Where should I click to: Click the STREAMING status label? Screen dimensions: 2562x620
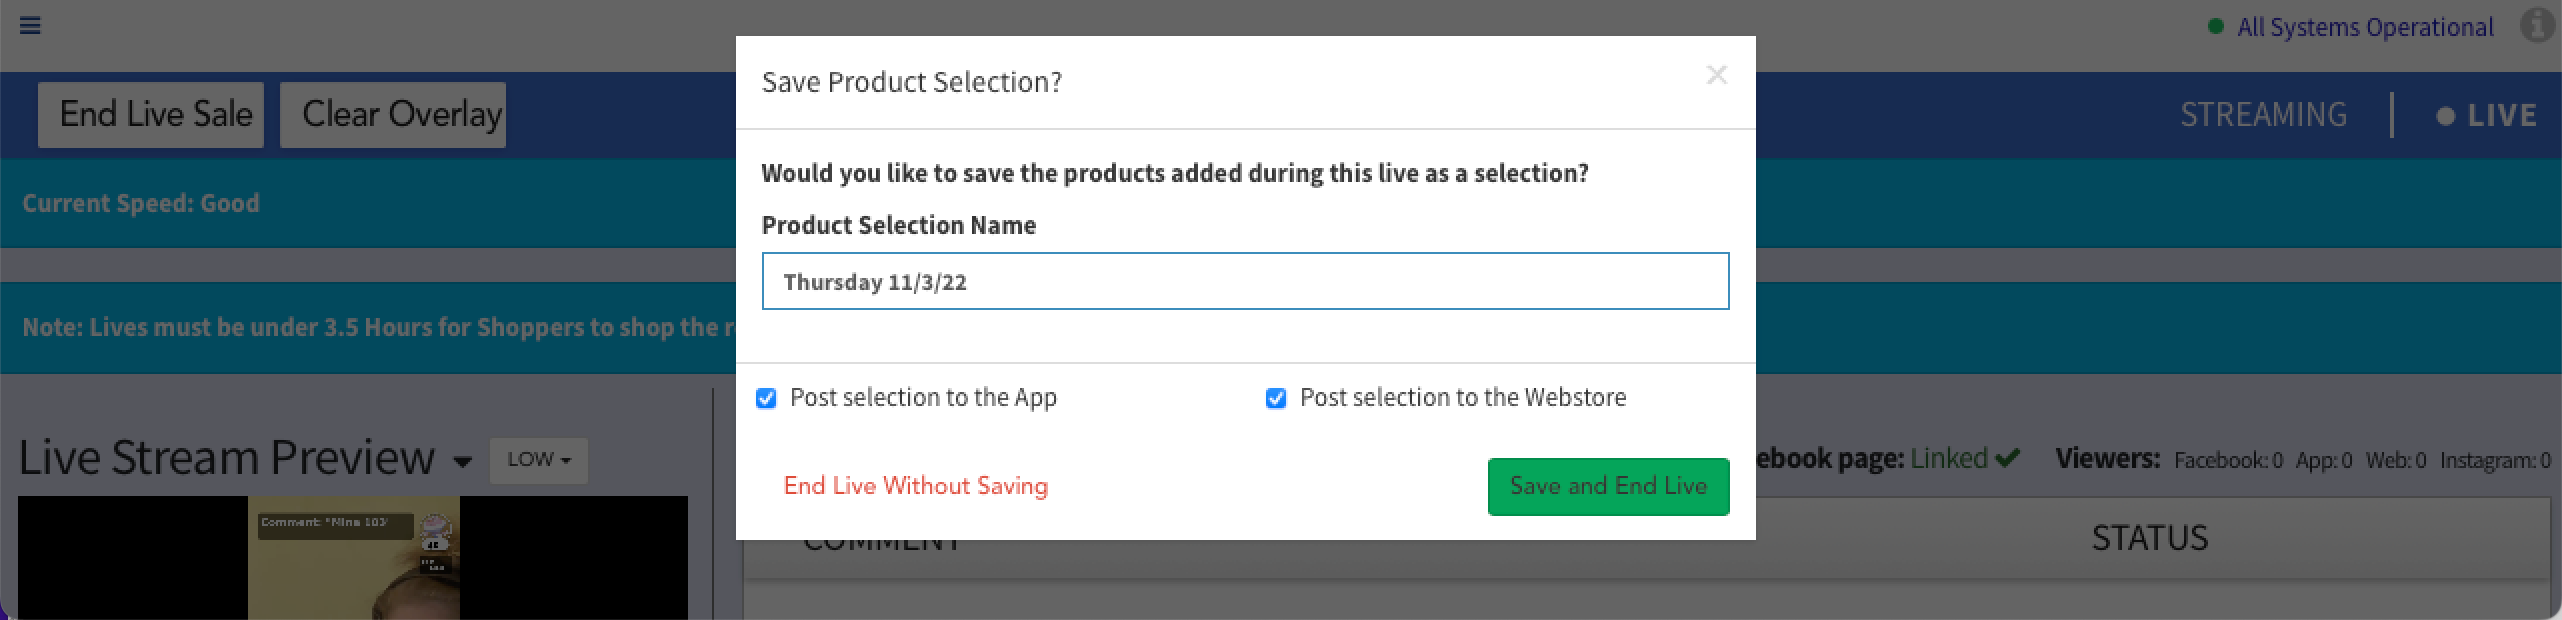(x=2263, y=116)
